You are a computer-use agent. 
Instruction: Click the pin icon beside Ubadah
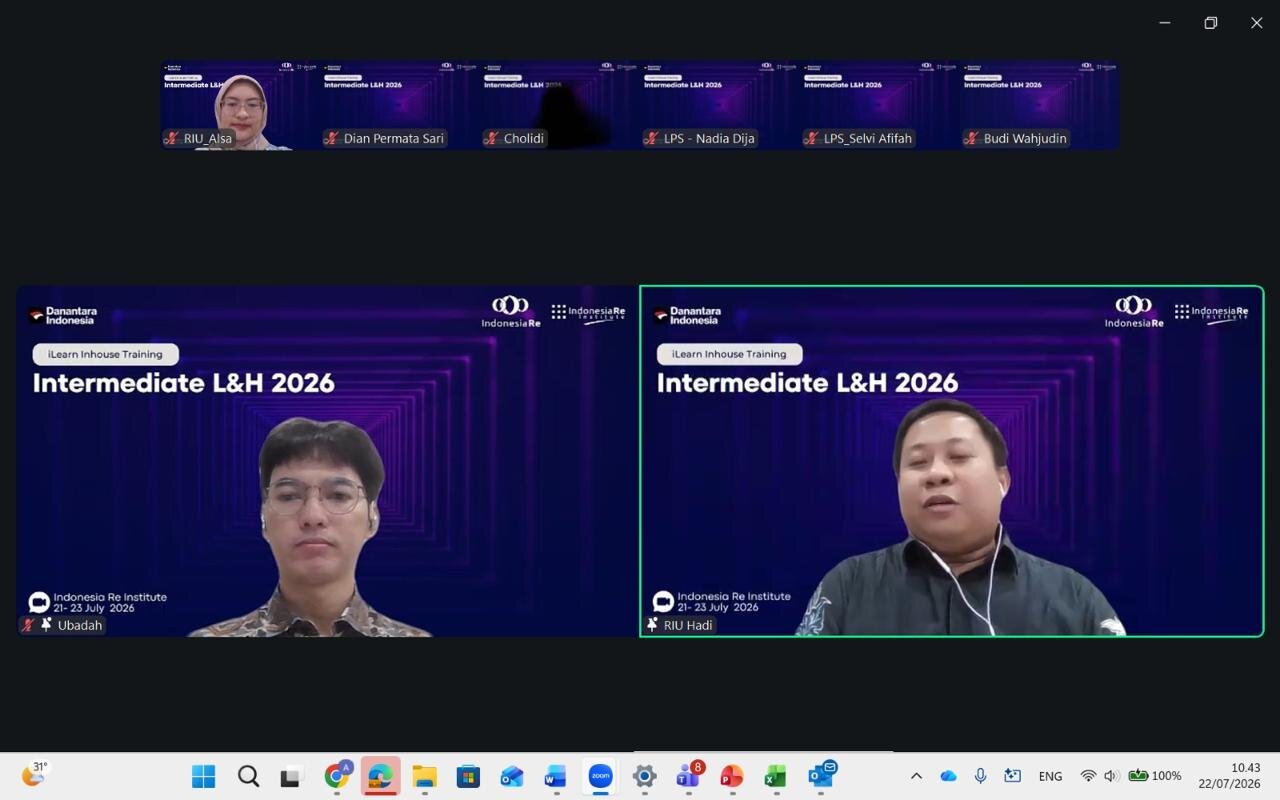click(x=46, y=625)
